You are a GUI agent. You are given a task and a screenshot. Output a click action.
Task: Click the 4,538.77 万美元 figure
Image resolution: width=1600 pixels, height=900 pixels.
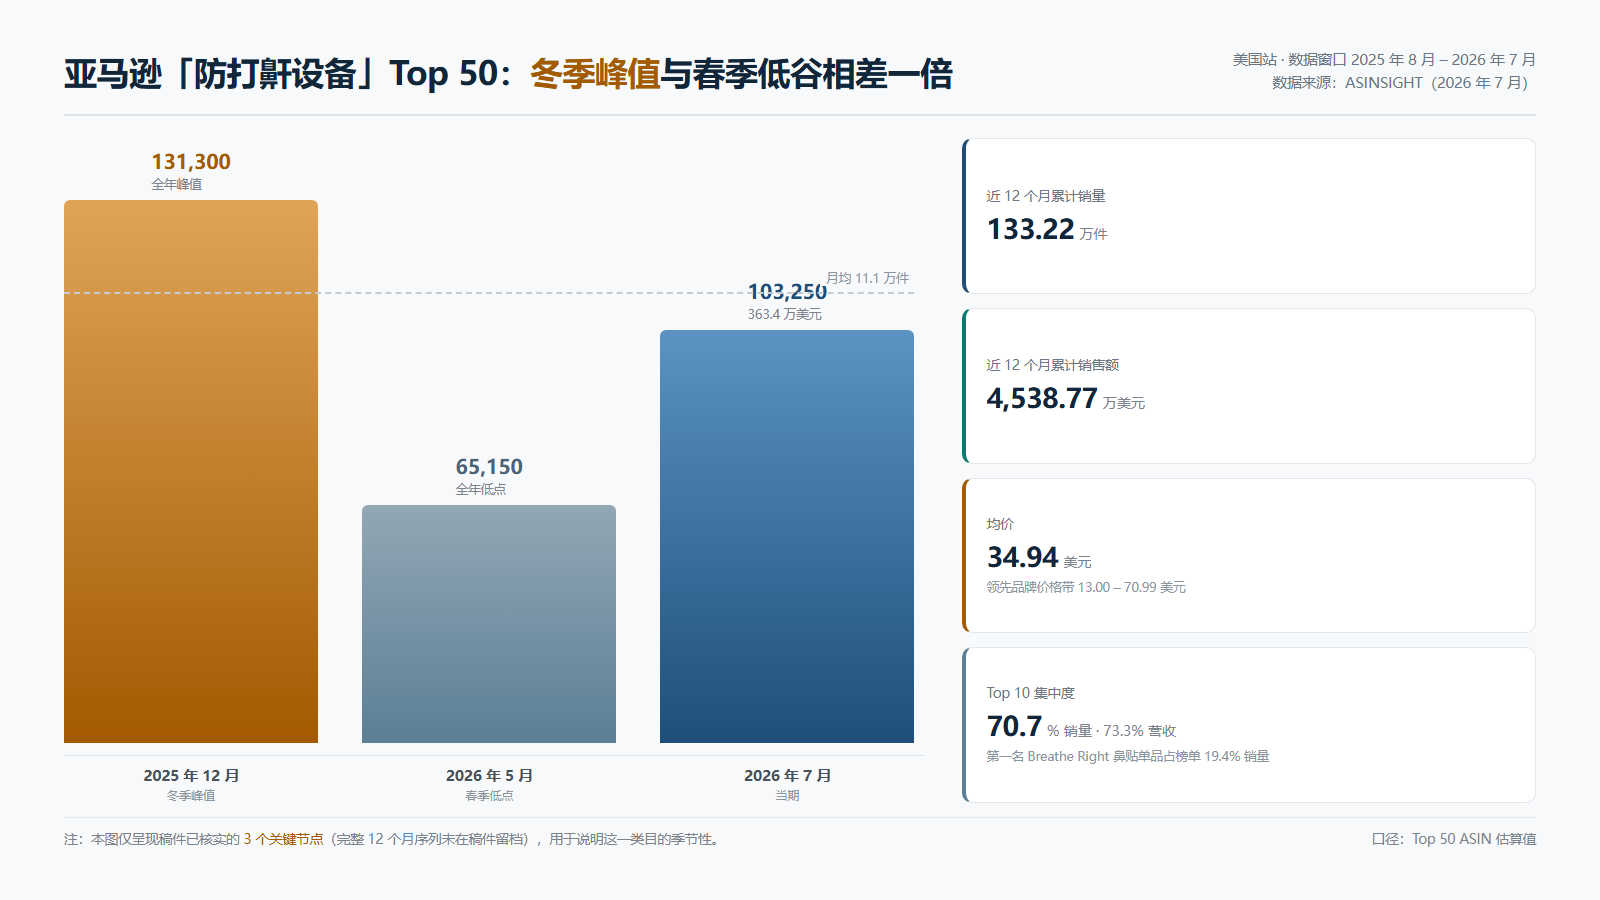[x=1066, y=399]
